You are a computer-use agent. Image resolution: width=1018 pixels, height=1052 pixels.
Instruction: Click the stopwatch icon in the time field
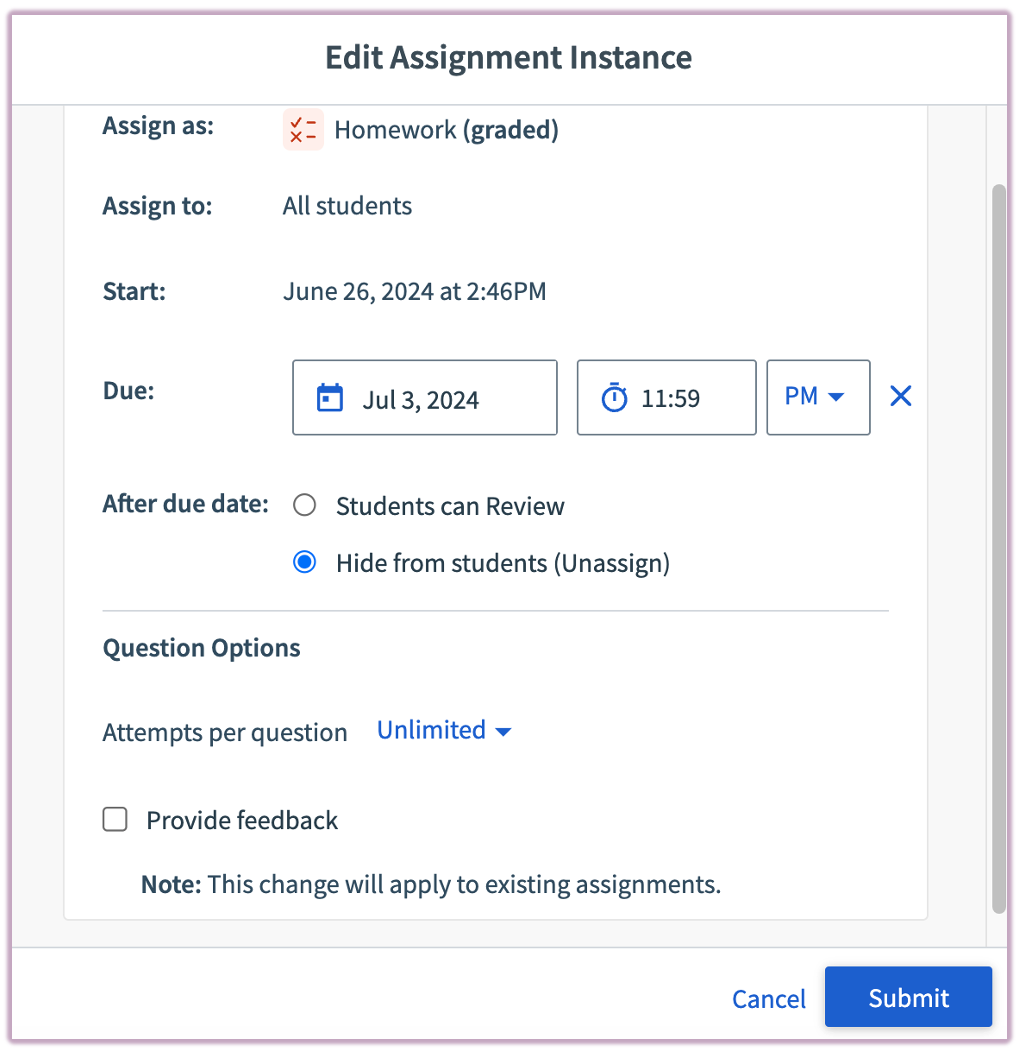pos(617,396)
